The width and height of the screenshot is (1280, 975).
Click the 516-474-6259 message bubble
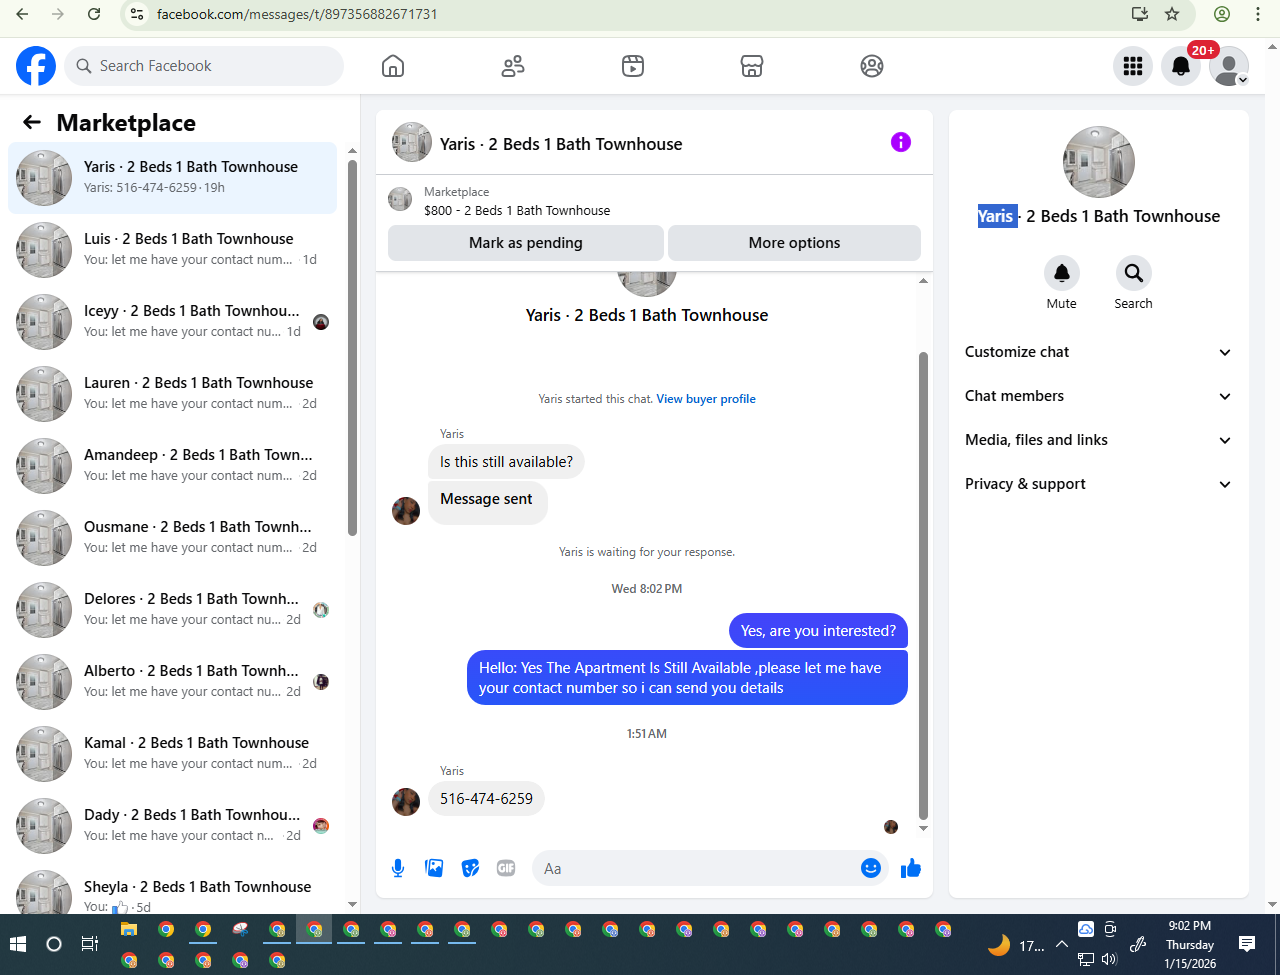pyautogui.click(x=487, y=799)
